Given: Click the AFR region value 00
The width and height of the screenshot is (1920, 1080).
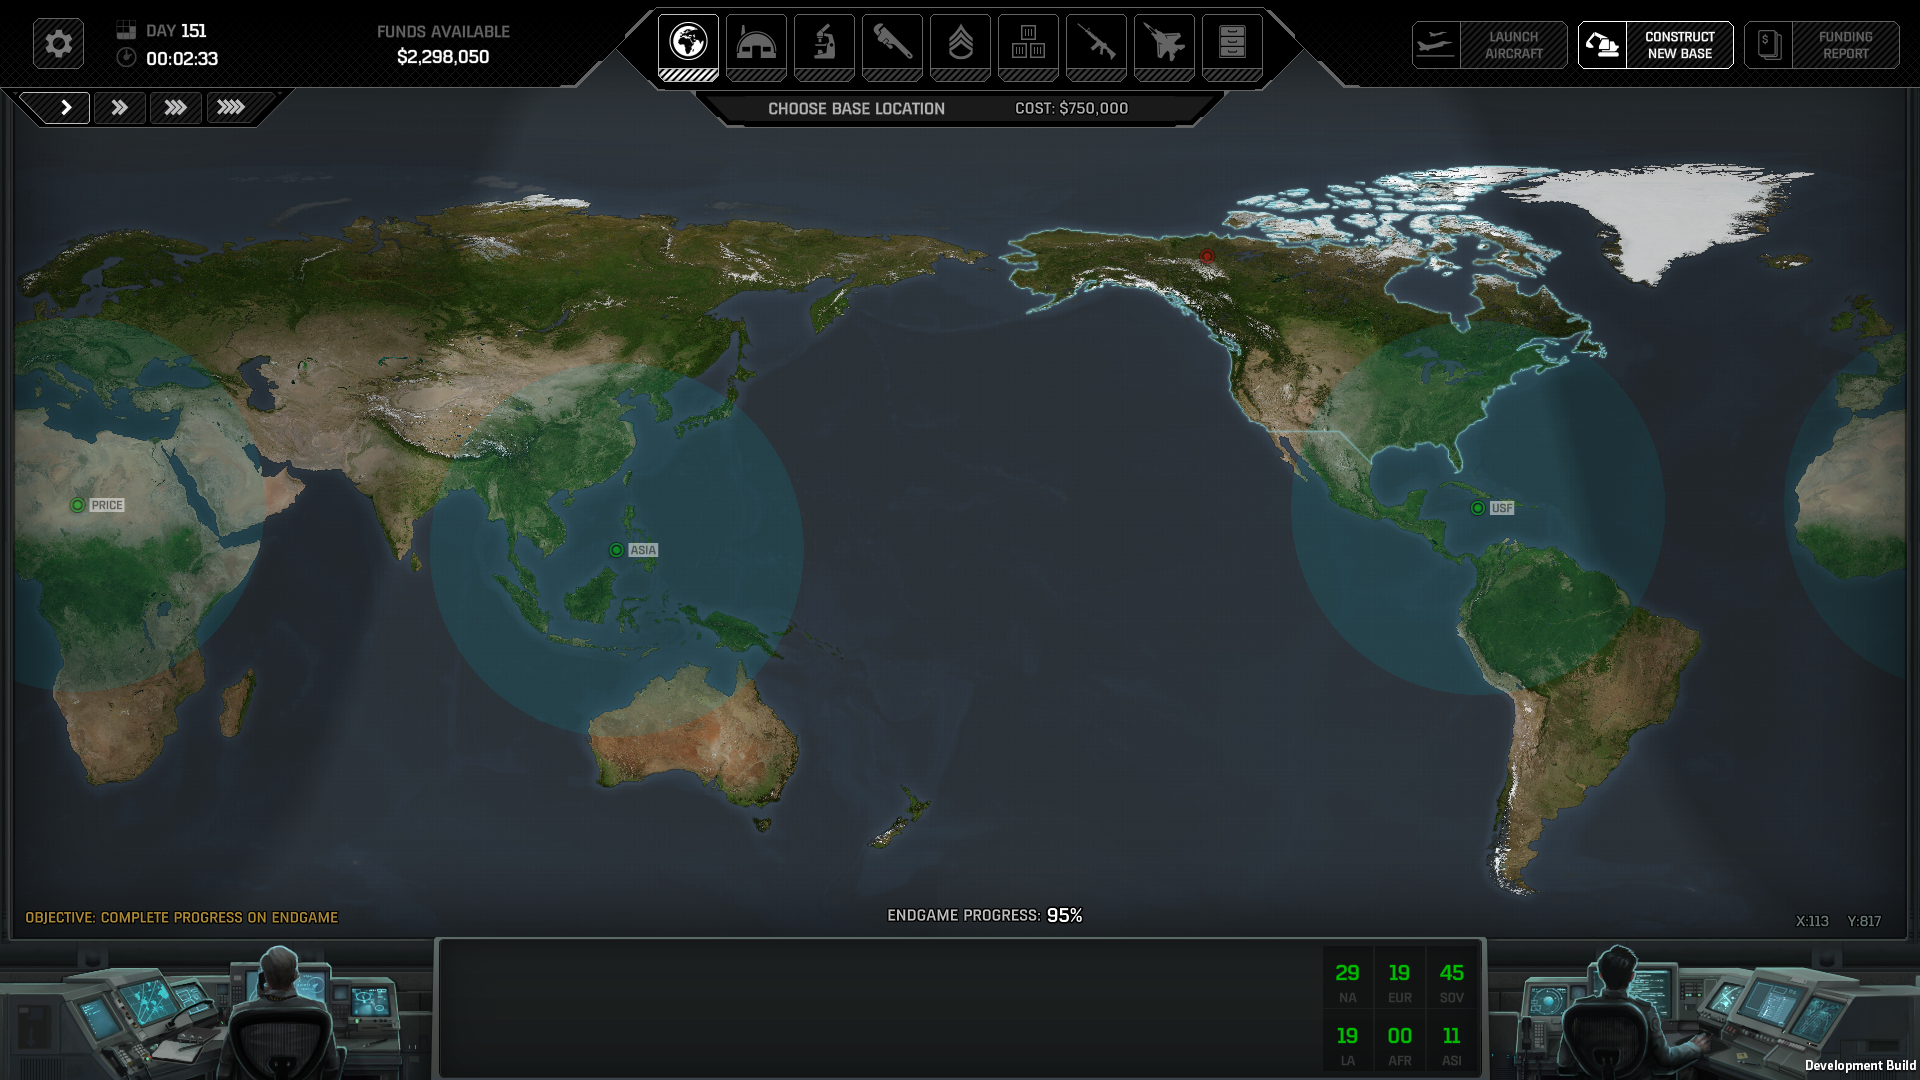Looking at the screenshot, I should click(x=1399, y=1036).
